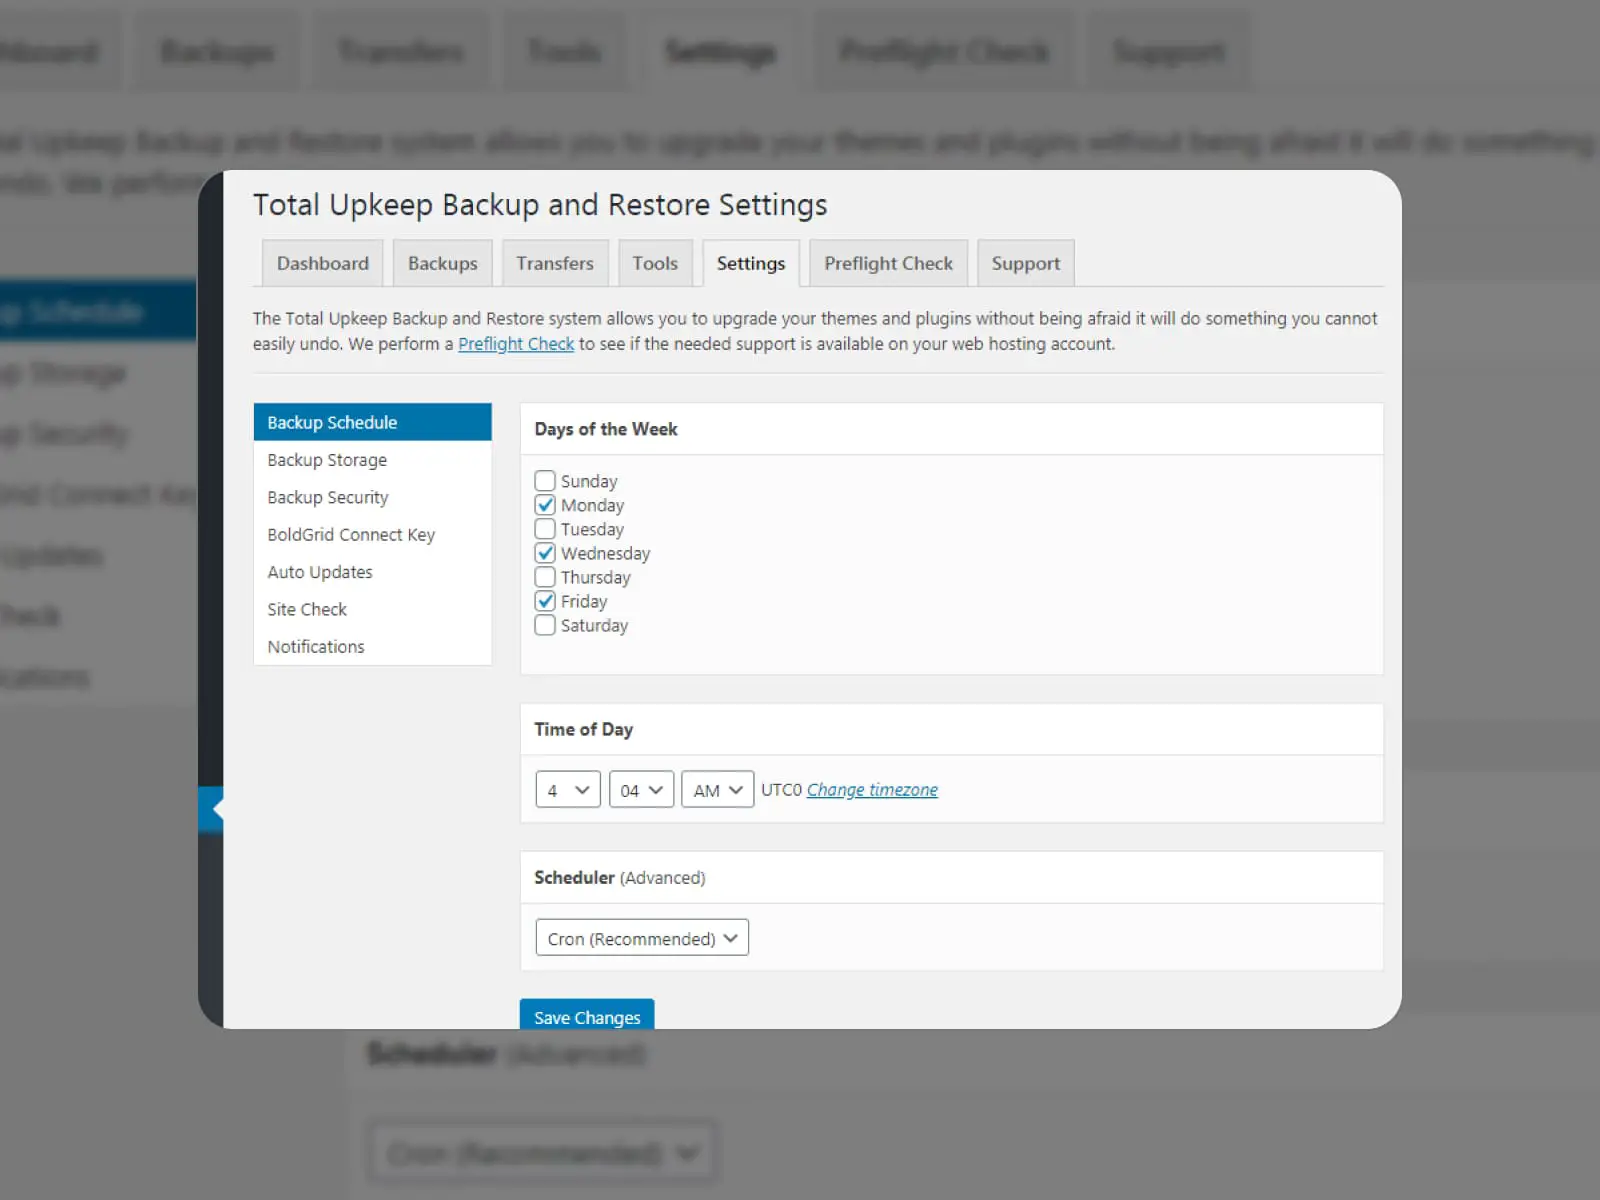The image size is (1600, 1200).
Task: Open the Transfers tab
Action: 555,263
